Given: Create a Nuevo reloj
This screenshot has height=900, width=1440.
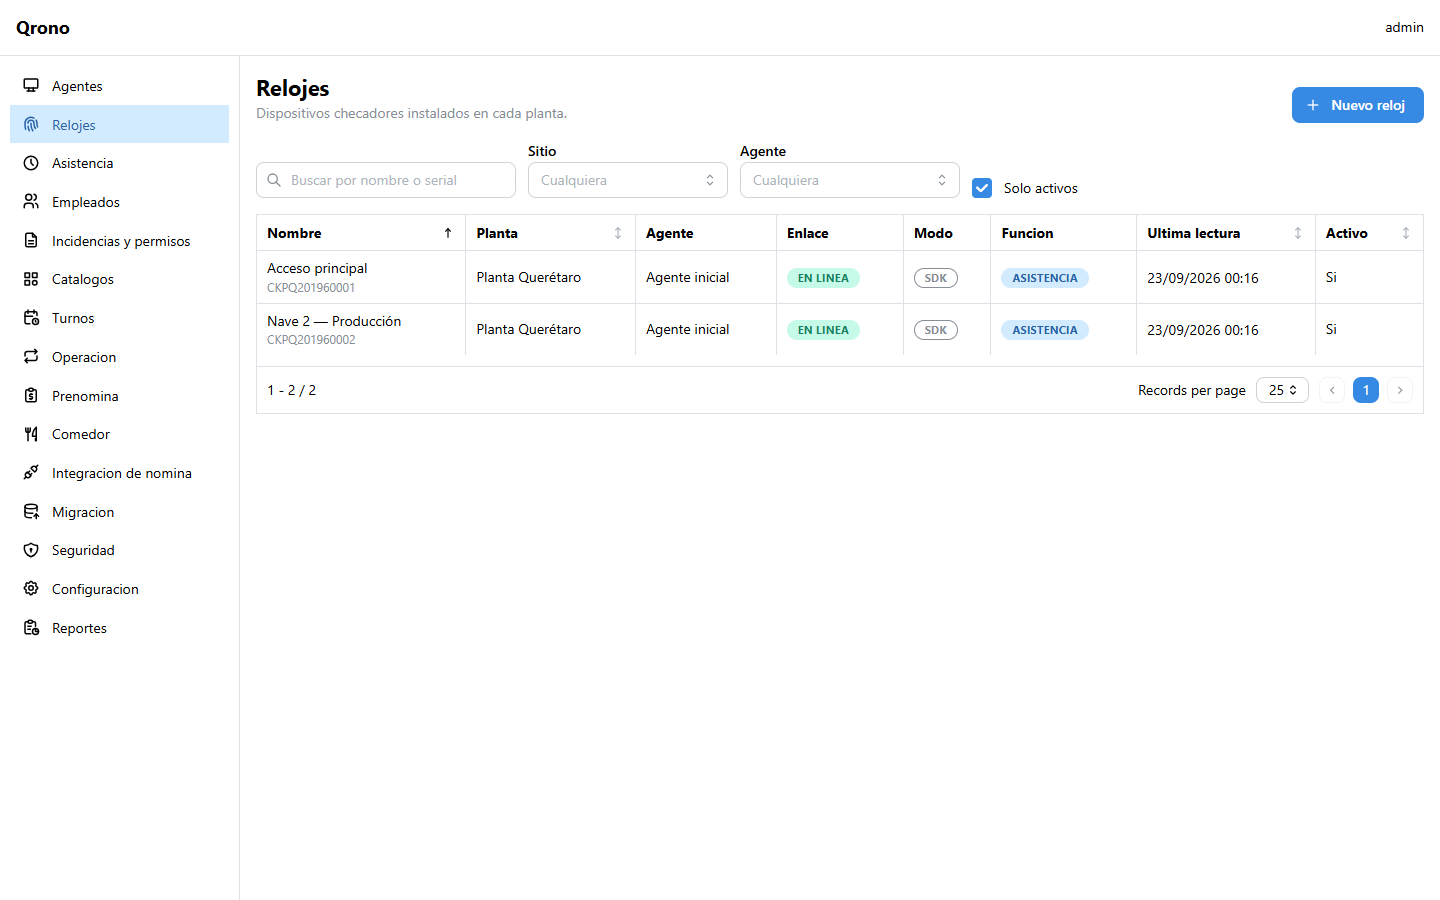Looking at the screenshot, I should click(x=1357, y=105).
